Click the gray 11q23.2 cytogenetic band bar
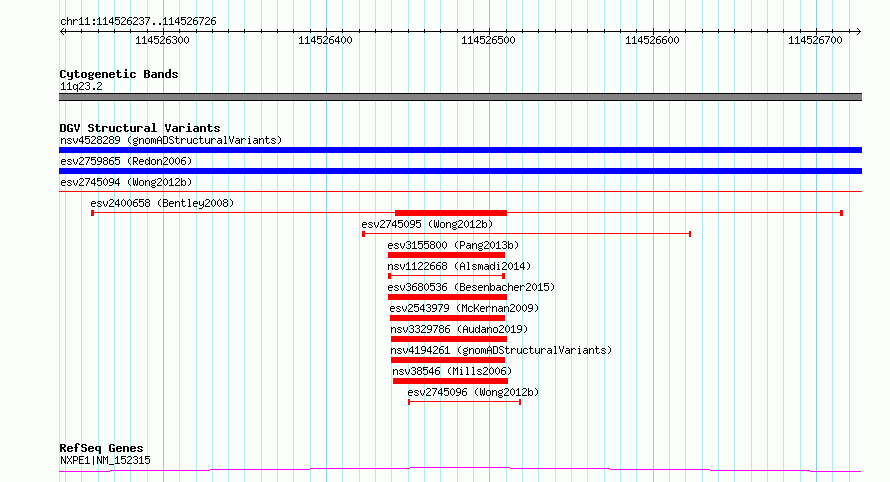This screenshot has width=890, height=482. click(460, 97)
